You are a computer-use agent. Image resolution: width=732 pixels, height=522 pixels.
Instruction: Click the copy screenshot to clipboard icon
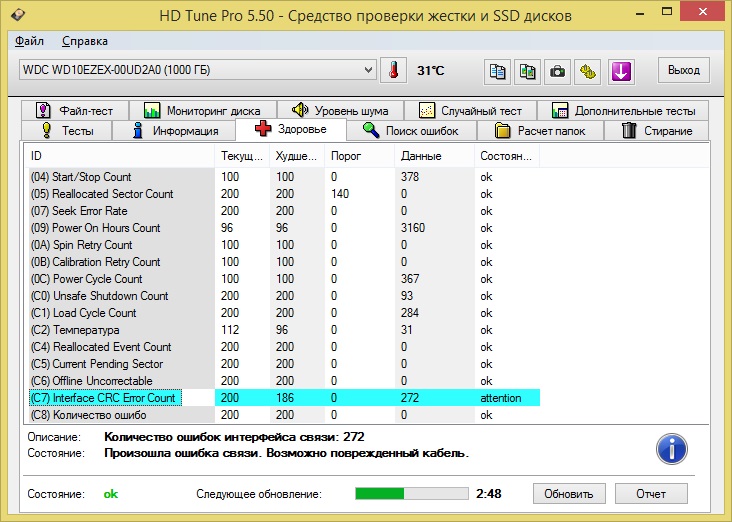pyautogui.click(x=527, y=71)
